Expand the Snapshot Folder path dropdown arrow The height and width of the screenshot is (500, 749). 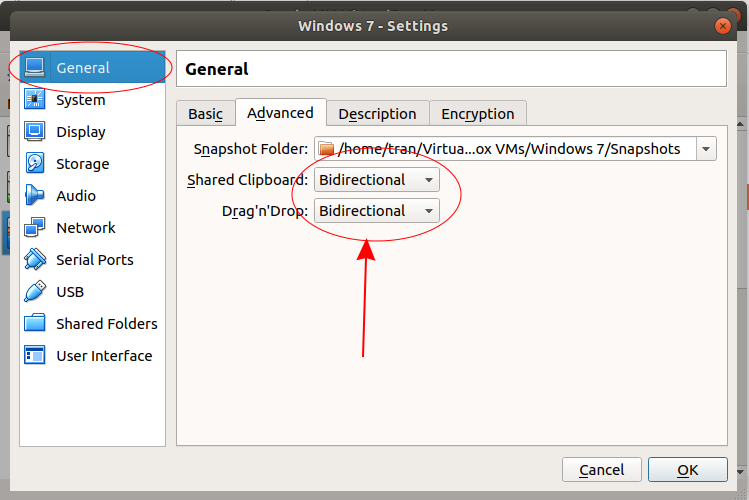tap(706, 149)
